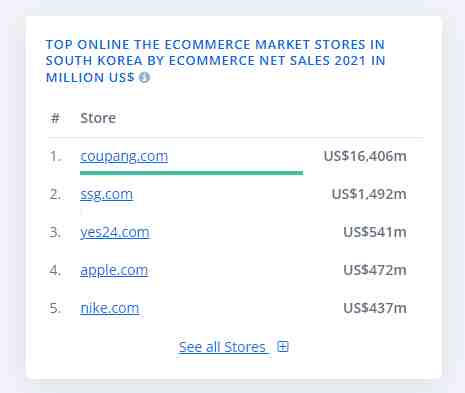
Task: Click the US$472m net sales value
Action: (x=375, y=270)
